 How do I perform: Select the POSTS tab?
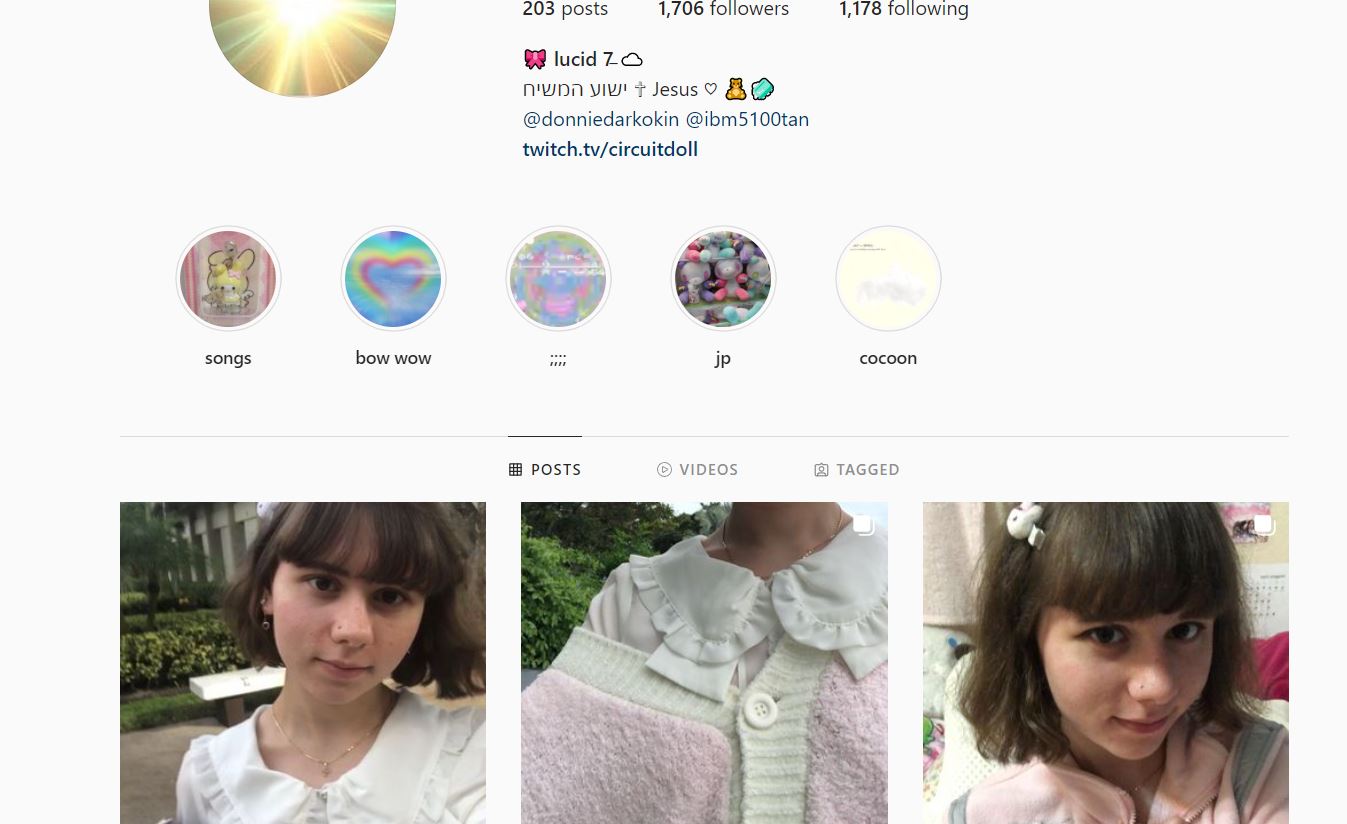tap(545, 469)
